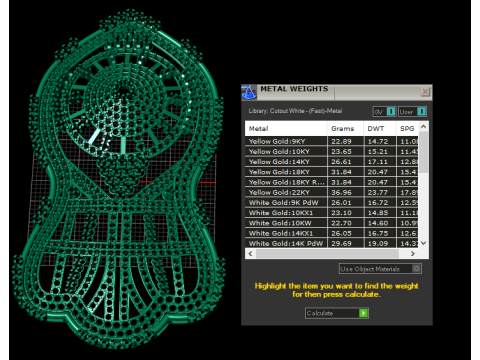Sort by the Grams column header

click(345, 129)
